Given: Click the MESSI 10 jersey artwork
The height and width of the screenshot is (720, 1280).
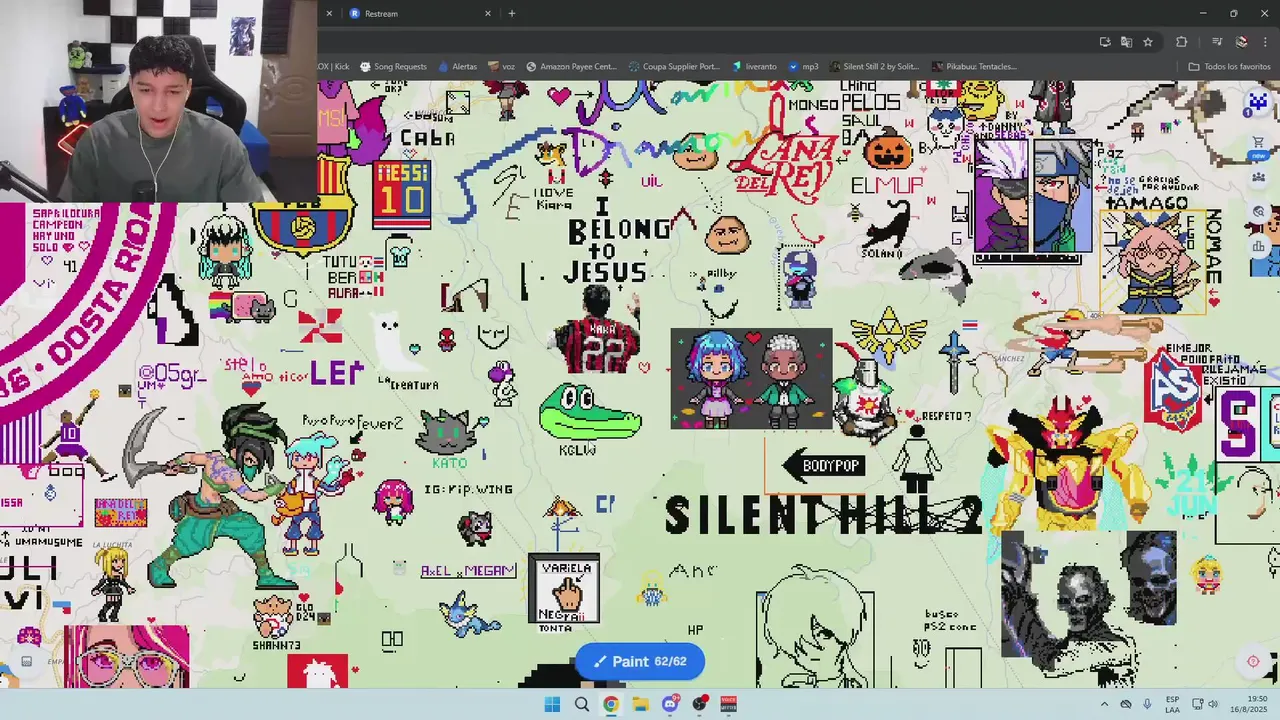Looking at the screenshot, I should click(402, 193).
